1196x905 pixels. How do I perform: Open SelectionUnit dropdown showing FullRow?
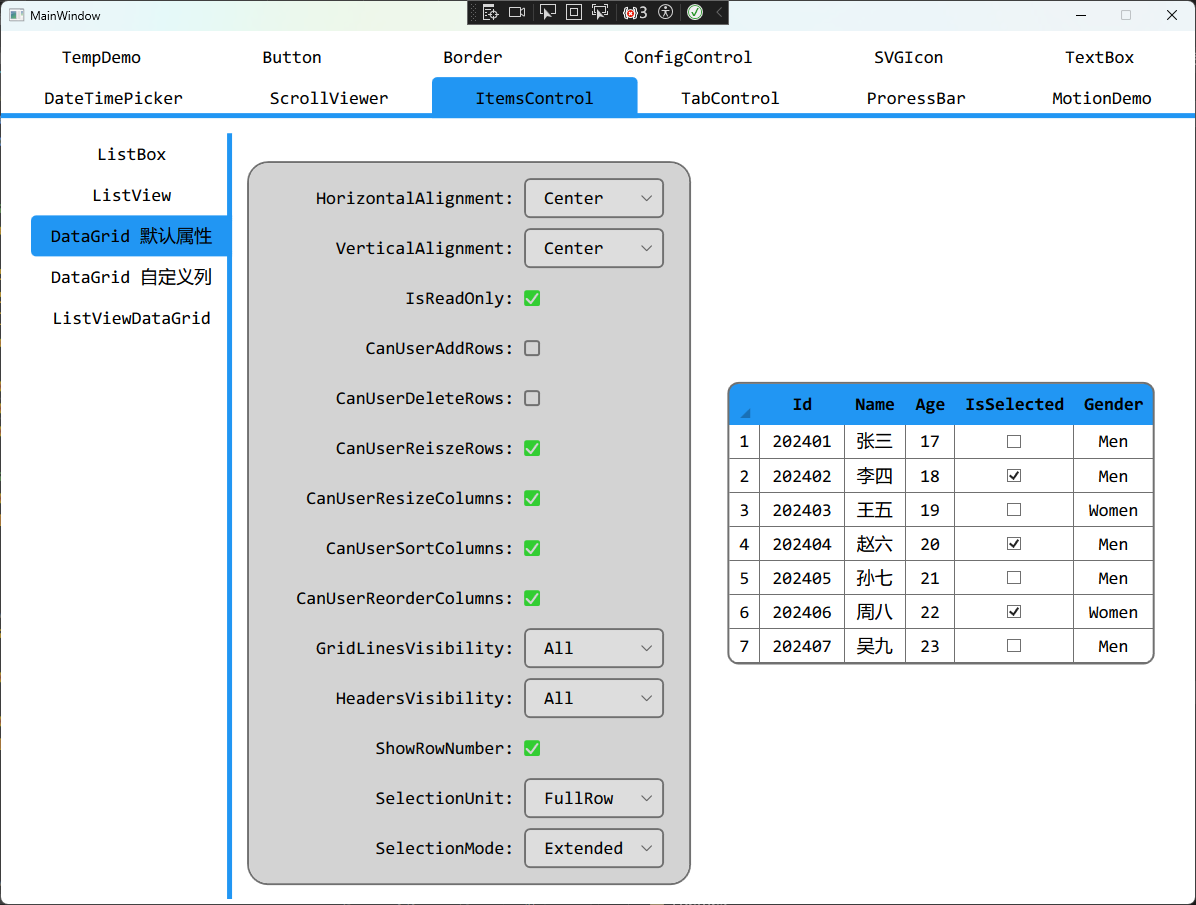pyautogui.click(x=594, y=798)
